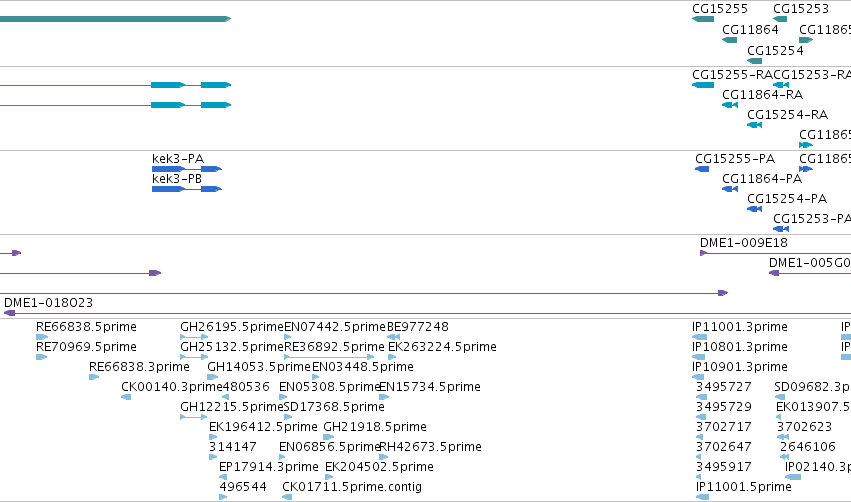Click the CG15254-PA protein feature
The image size is (851, 502).
(x=754, y=209)
